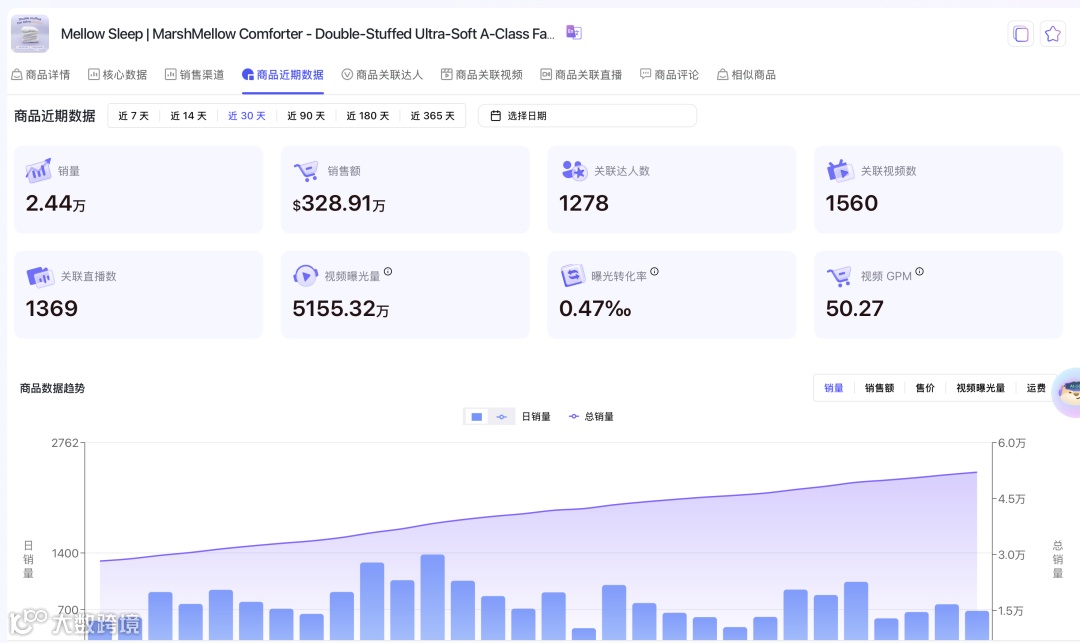This screenshot has height=643, width=1080.
Task: Switch trend chart to 售价
Action: pos(925,388)
